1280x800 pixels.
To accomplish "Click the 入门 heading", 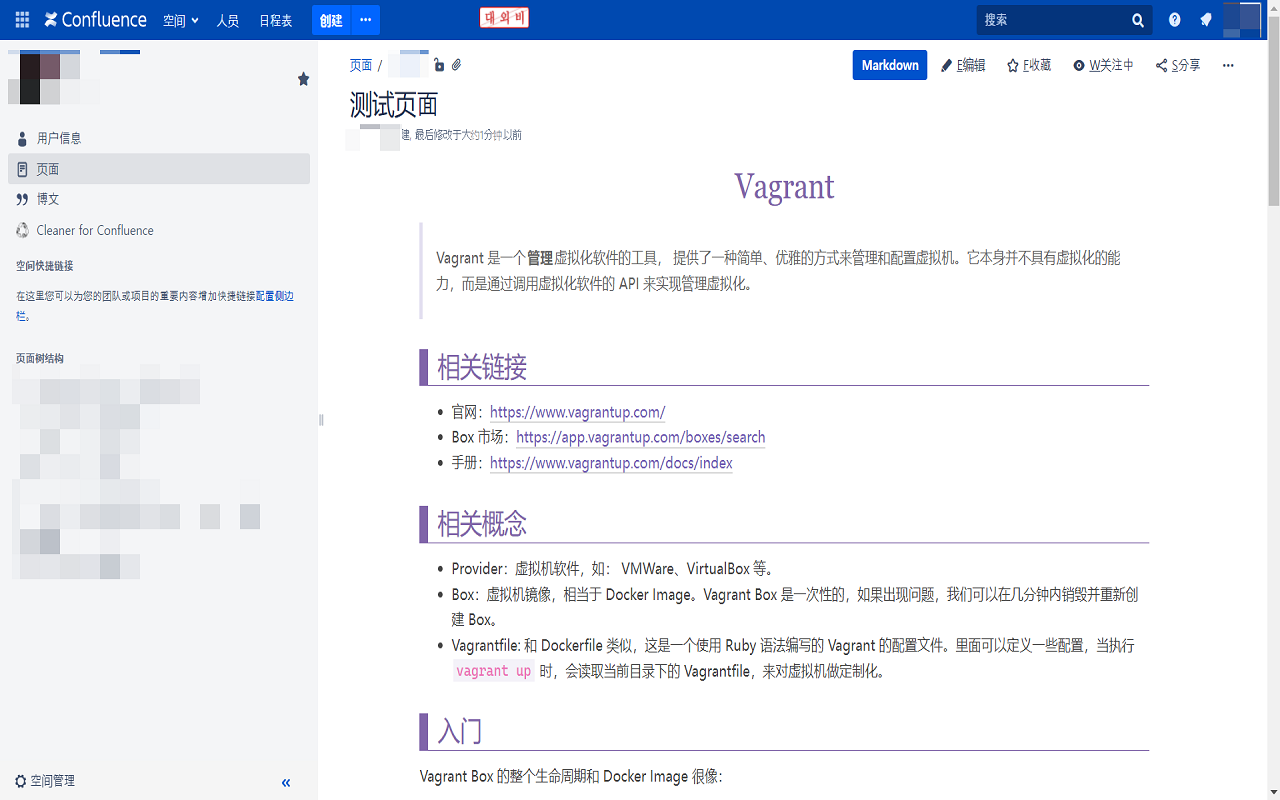I will coord(460,731).
